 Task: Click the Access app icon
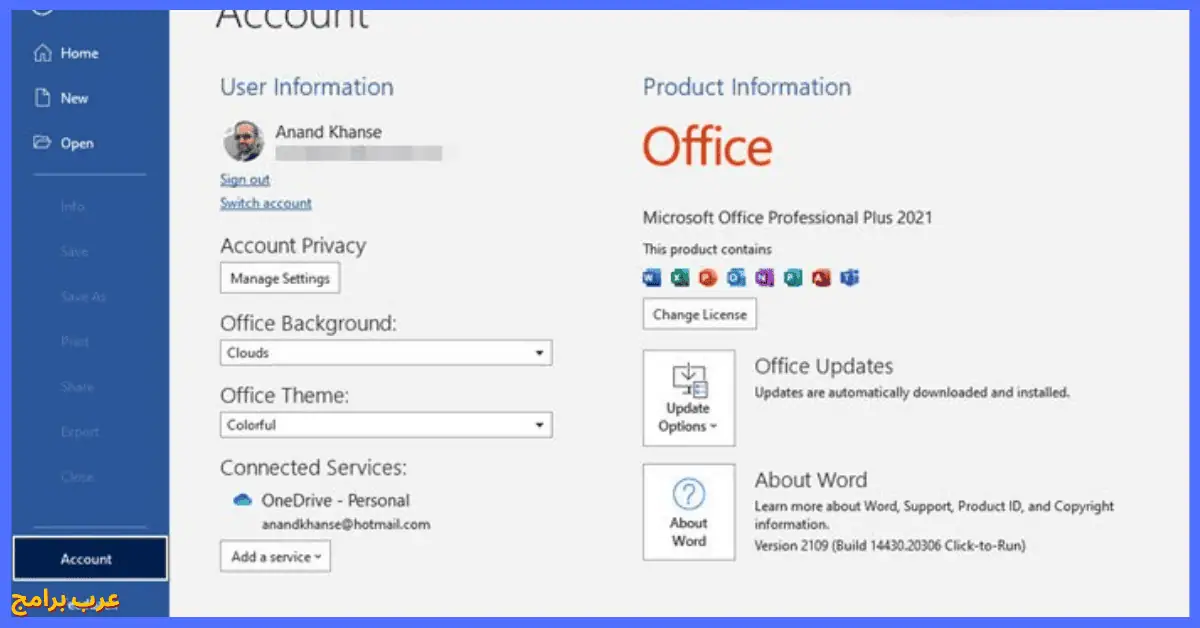pyautogui.click(x=822, y=277)
